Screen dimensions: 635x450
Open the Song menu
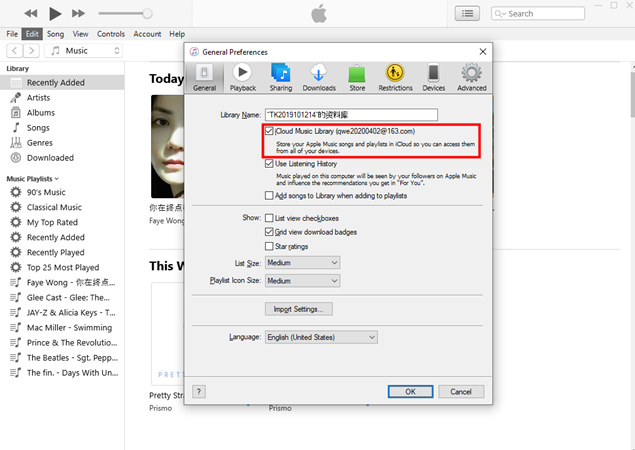click(55, 34)
